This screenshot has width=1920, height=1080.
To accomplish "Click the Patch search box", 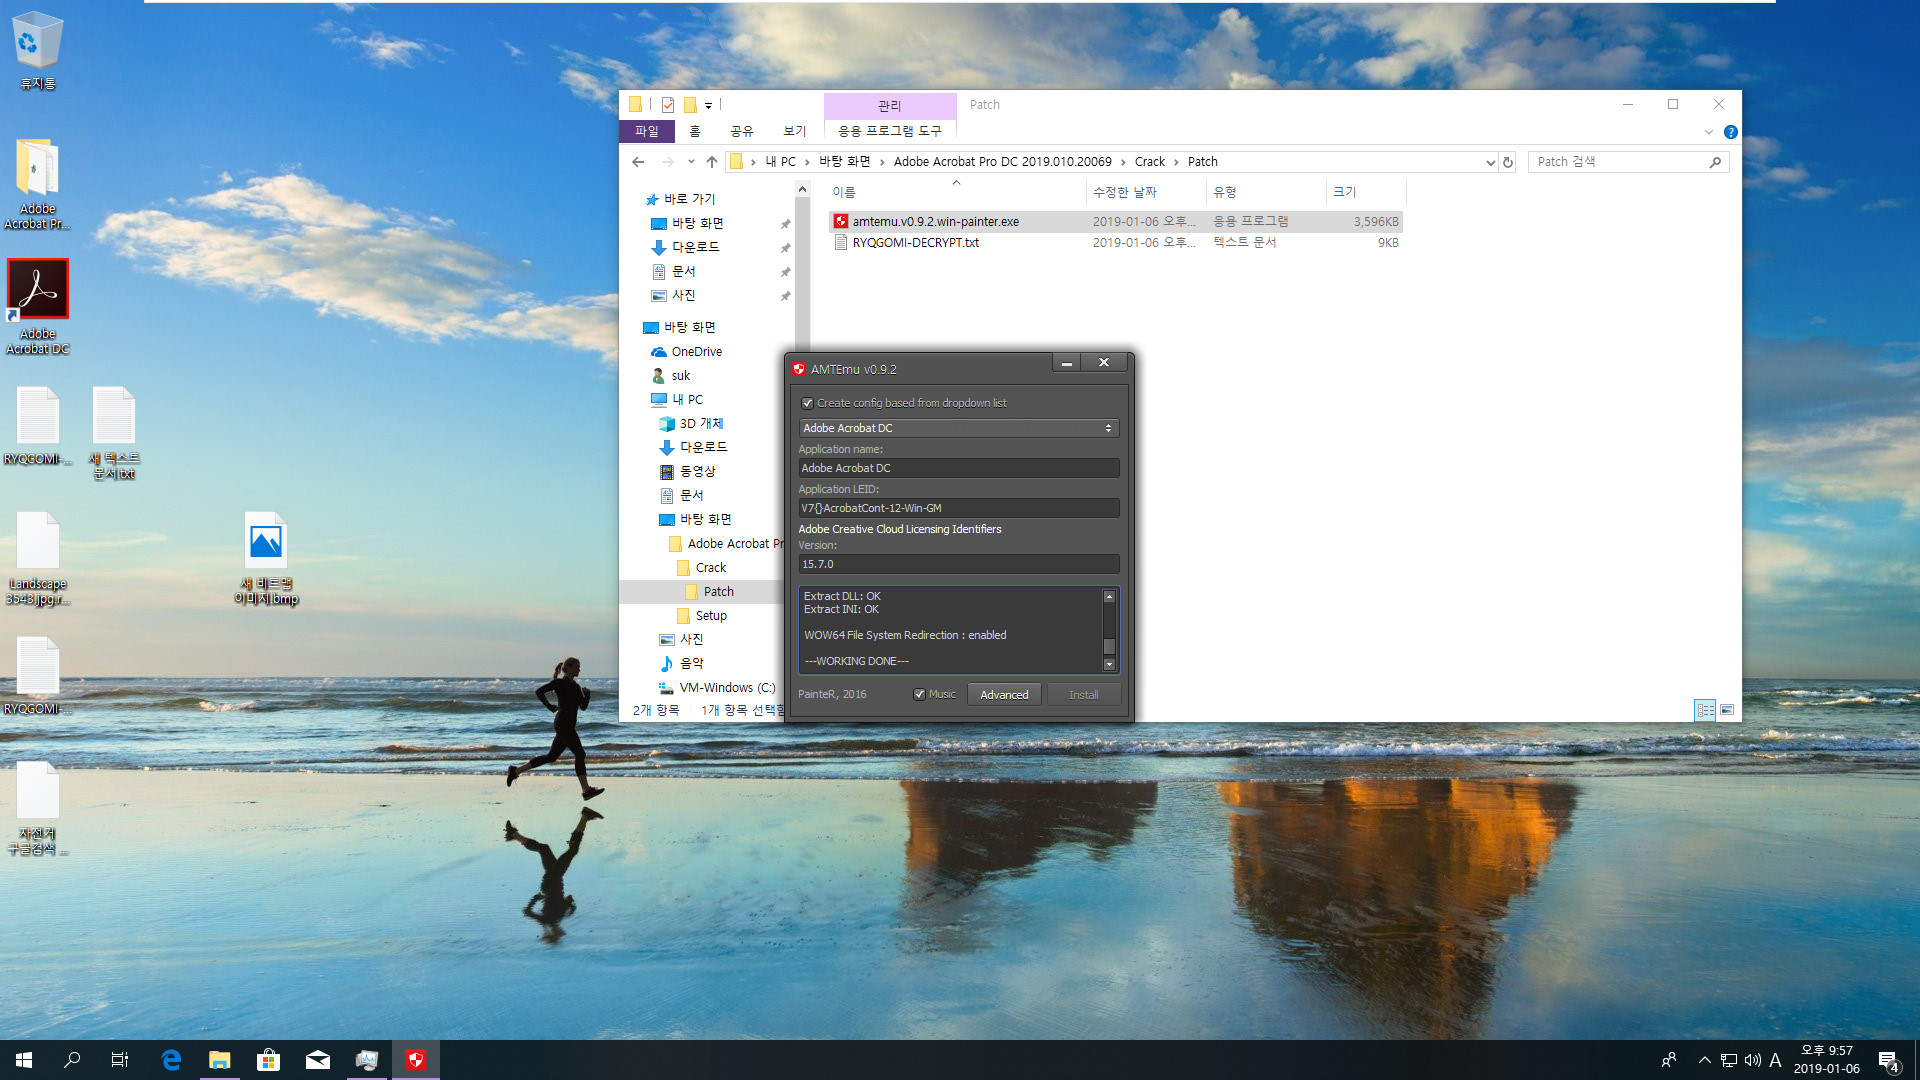I will click(x=1628, y=162).
